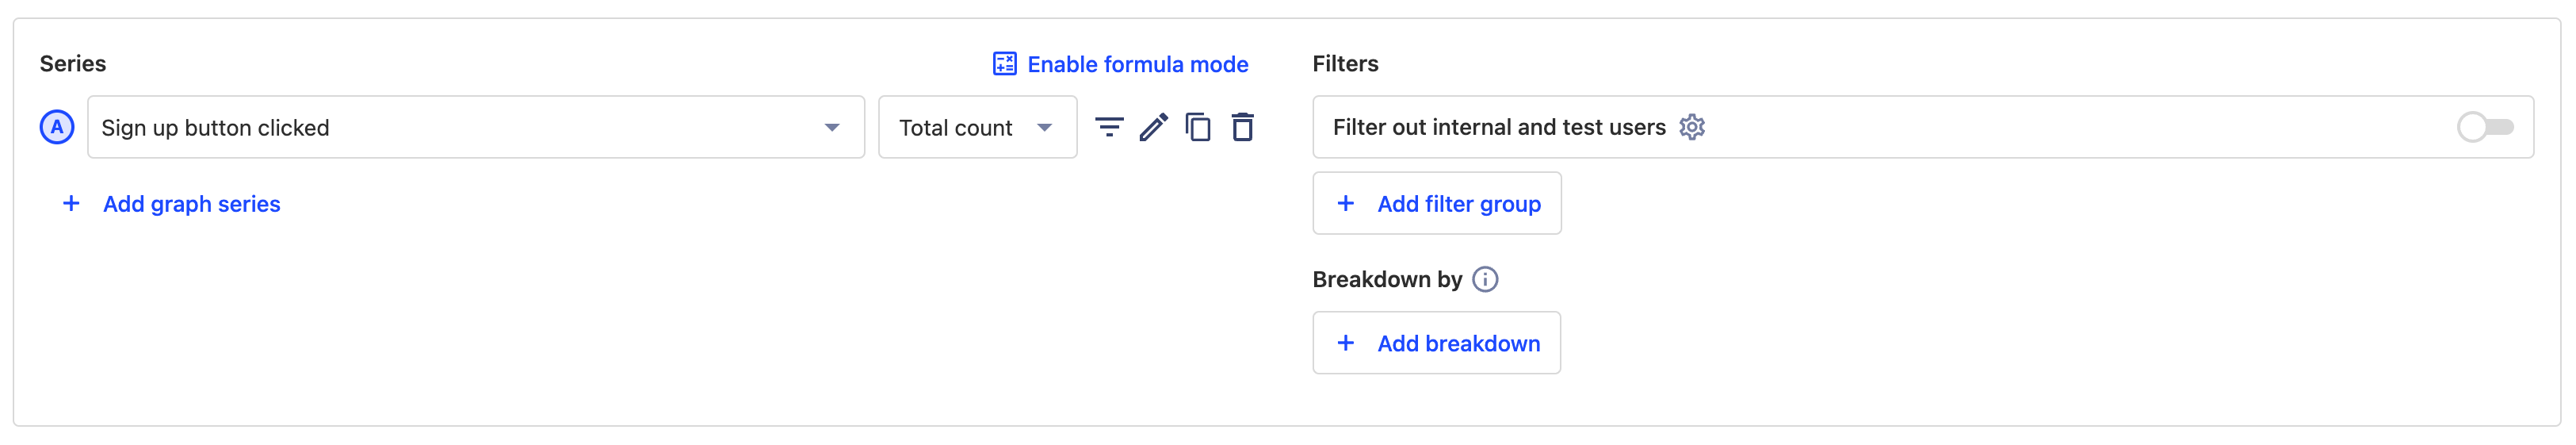Click Add breakdown button
Viewport: 2576px width, 445px height.
click(x=1436, y=343)
